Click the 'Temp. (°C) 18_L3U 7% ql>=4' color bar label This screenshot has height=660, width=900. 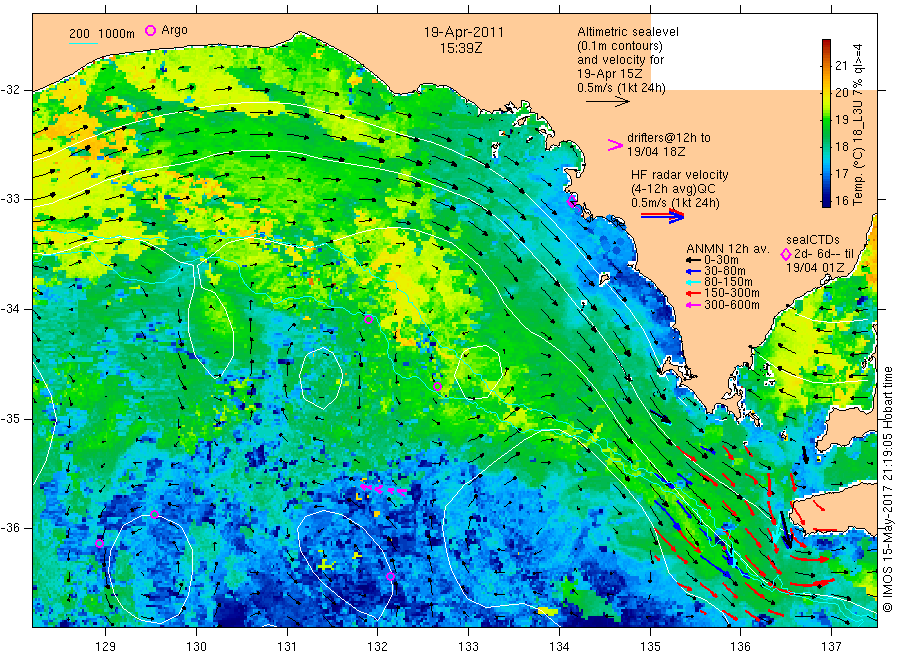point(858,125)
